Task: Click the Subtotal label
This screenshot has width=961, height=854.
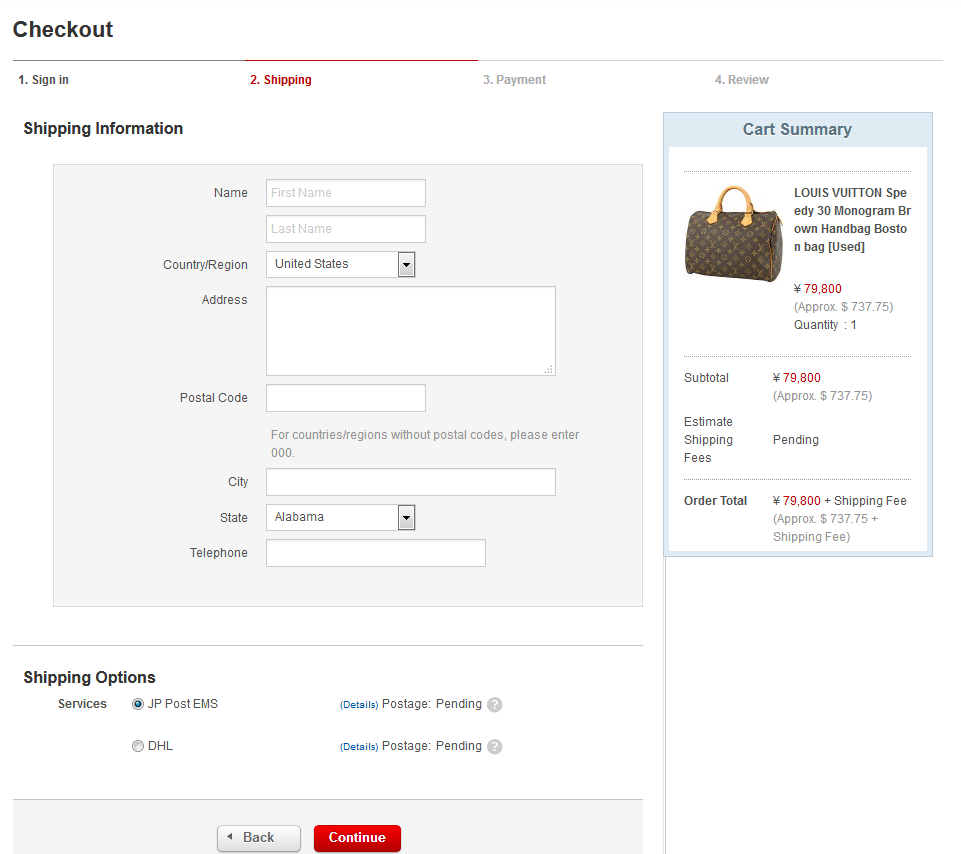Action: (x=706, y=378)
